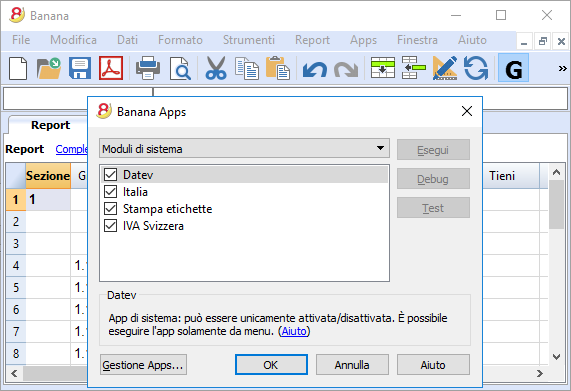Uncheck the IVA Svizzera checkbox
Viewport: 571px width, 391px height.
(110, 226)
